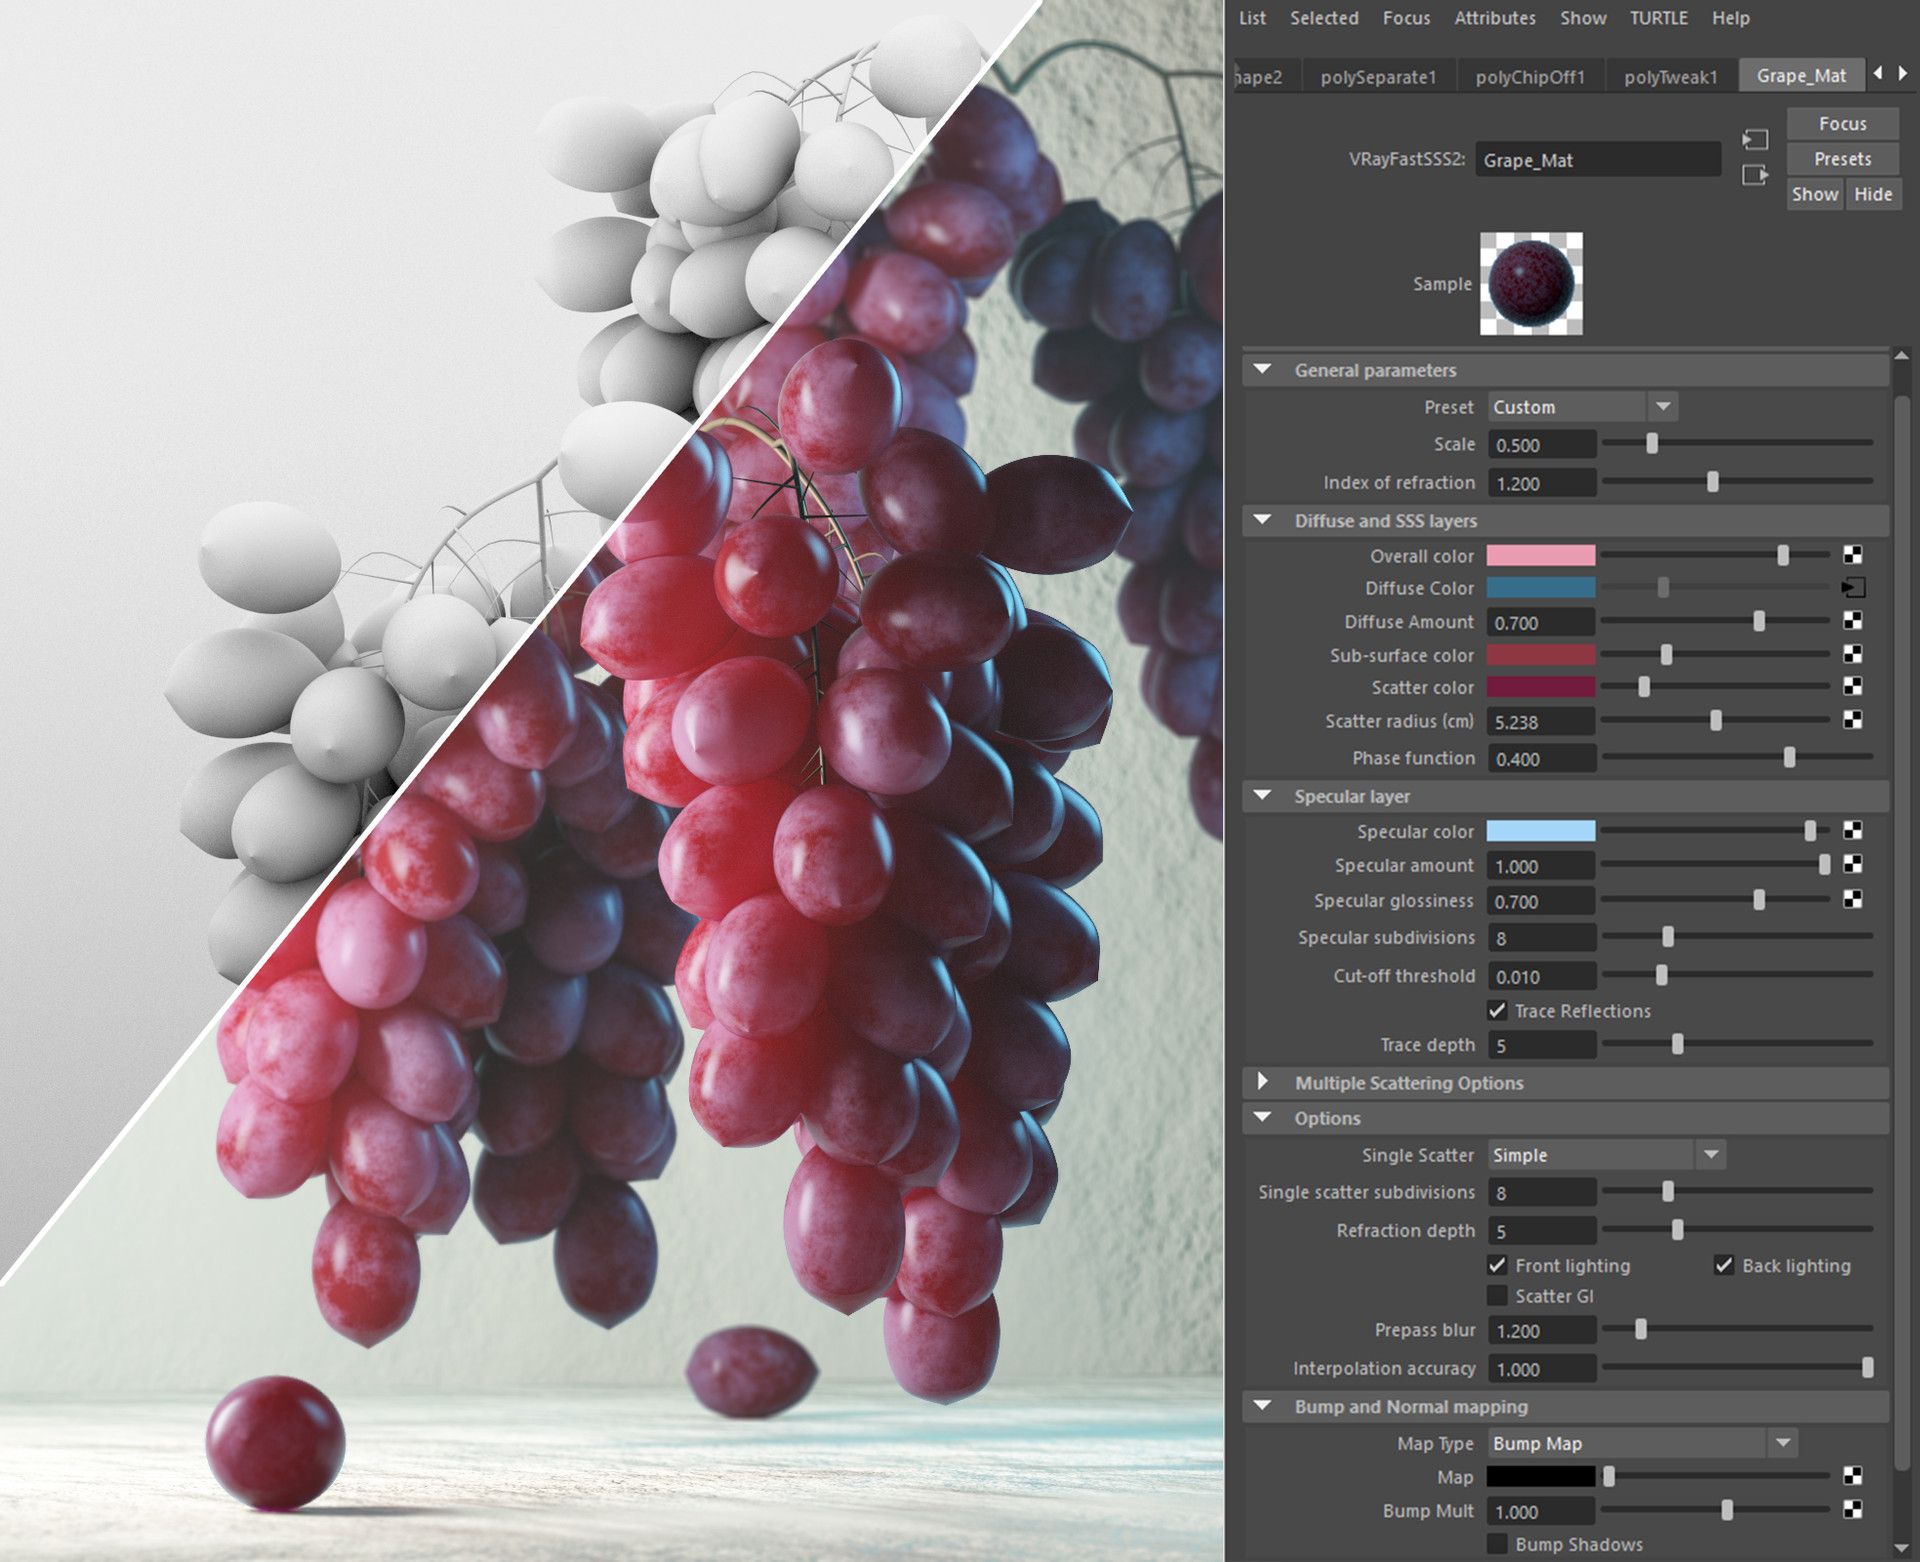Click the Hide button
This screenshot has width=1920, height=1562.
1873,194
